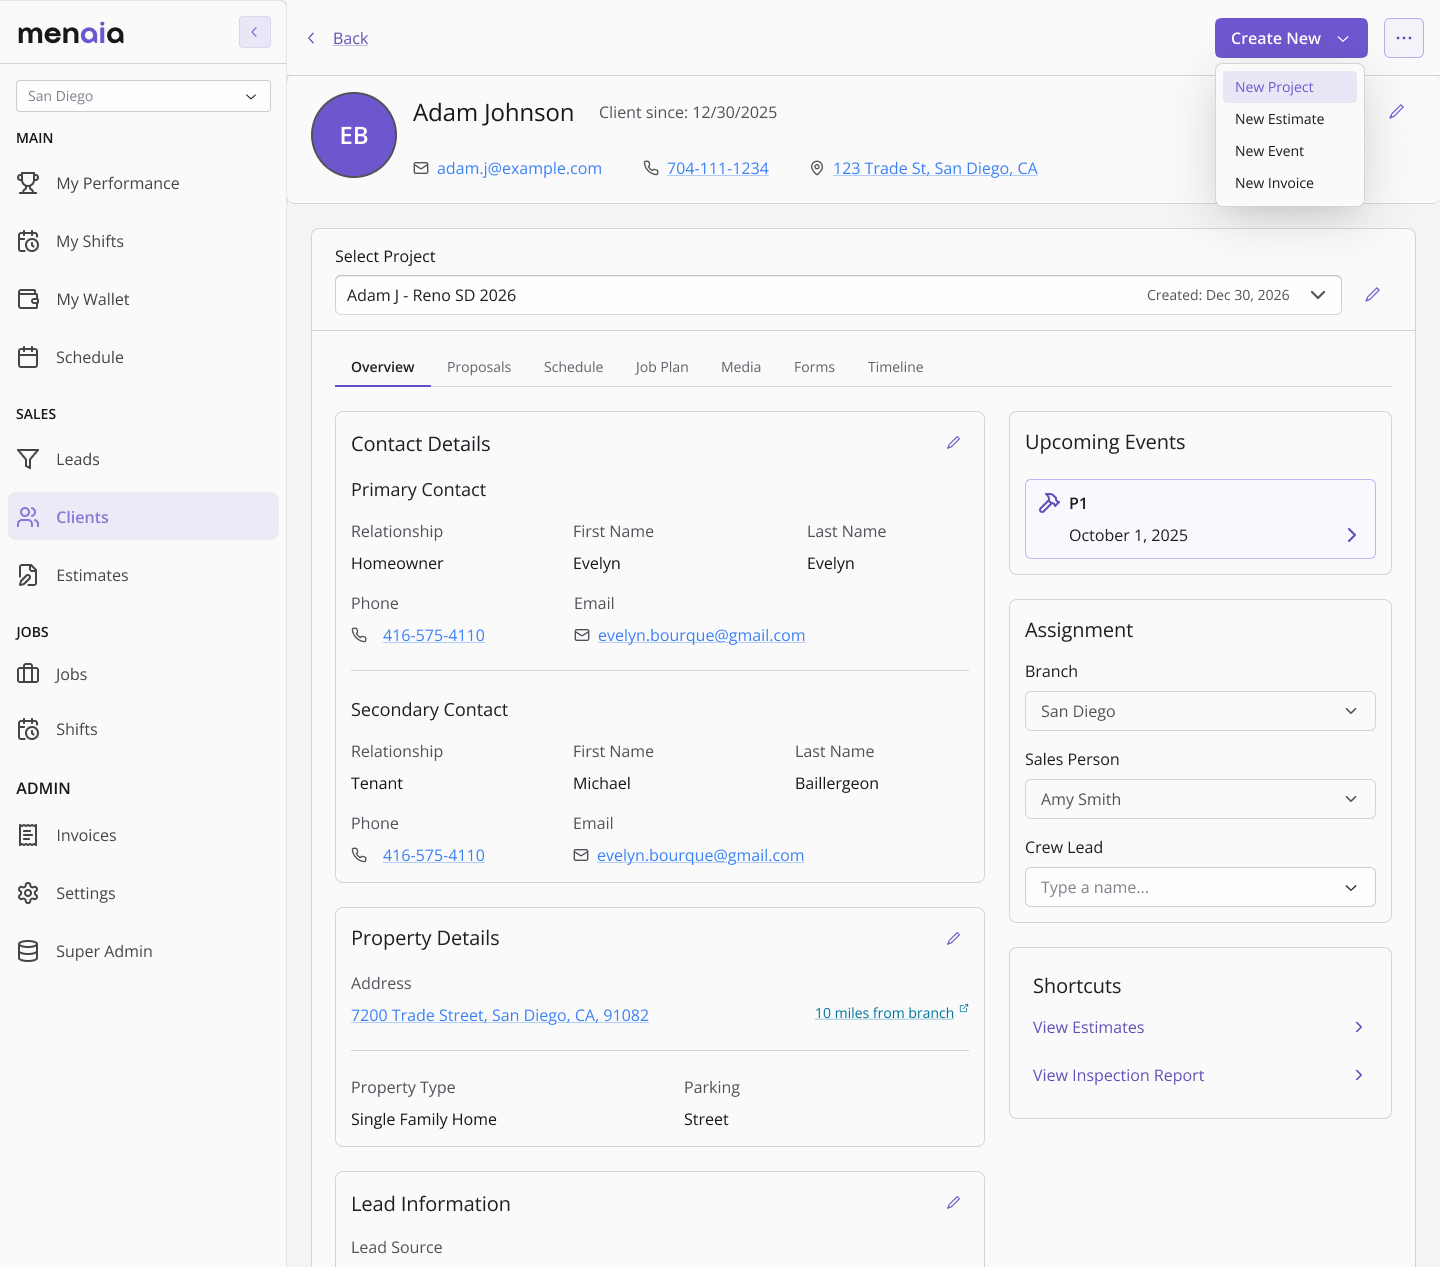Switch to the Job Plan tab
Image resolution: width=1440 pixels, height=1267 pixels.
[x=662, y=367]
